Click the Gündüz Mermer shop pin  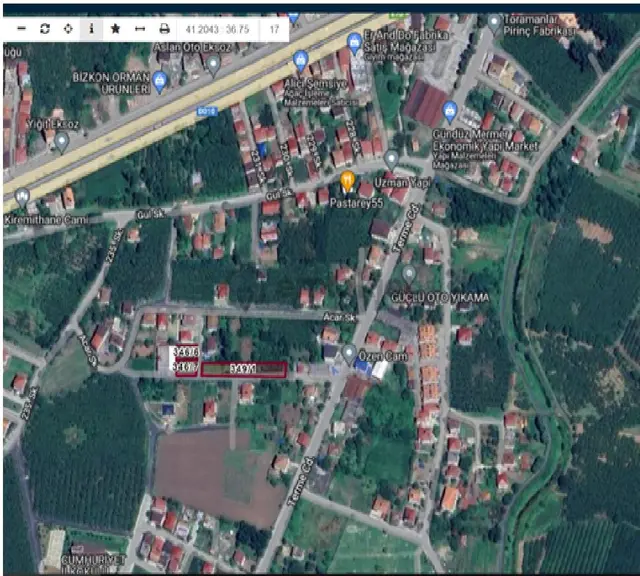coord(450,112)
